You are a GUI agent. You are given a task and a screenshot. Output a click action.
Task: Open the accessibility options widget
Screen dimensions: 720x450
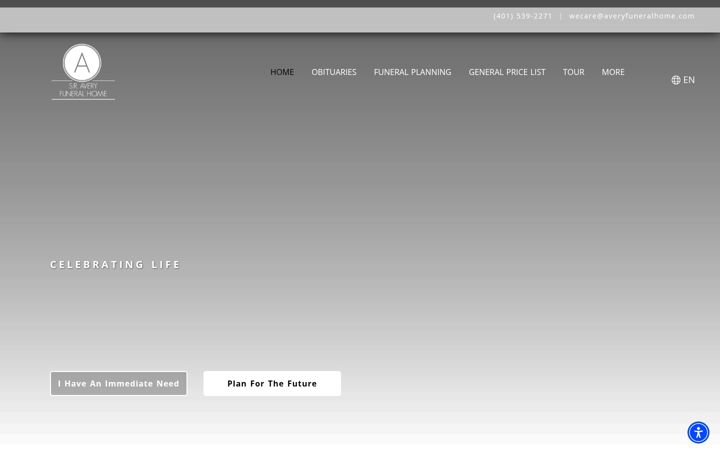pyautogui.click(x=698, y=433)
